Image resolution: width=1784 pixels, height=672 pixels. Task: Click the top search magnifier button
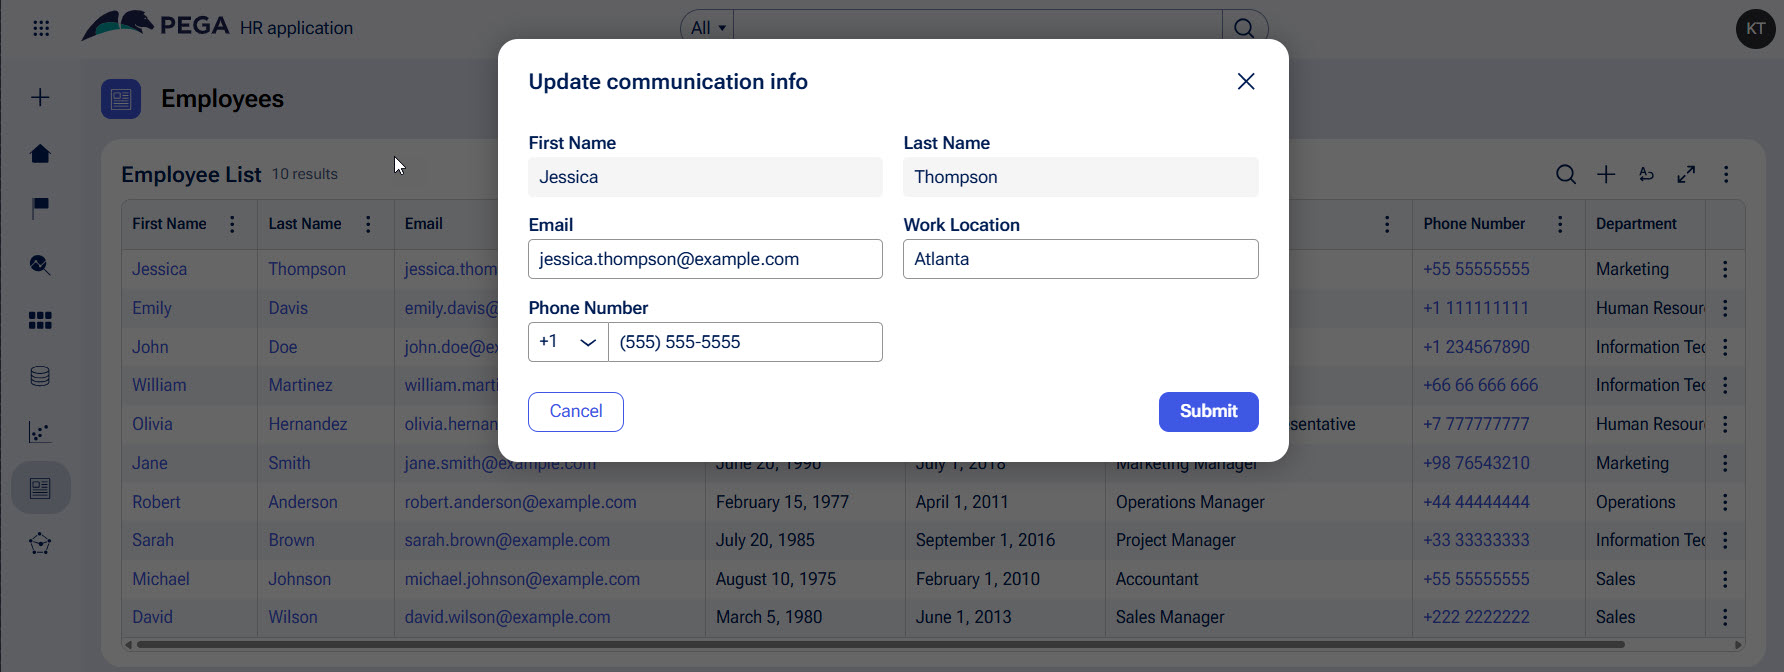[x=1244, y=28]
